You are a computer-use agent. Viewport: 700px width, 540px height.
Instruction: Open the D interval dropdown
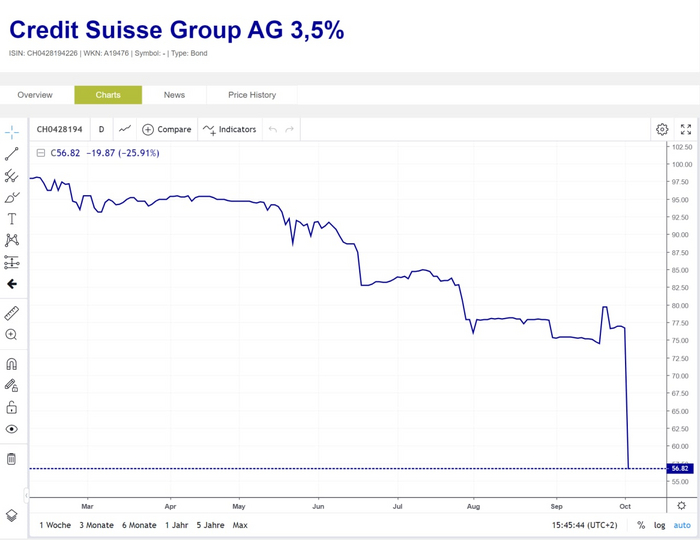(101, 129)
